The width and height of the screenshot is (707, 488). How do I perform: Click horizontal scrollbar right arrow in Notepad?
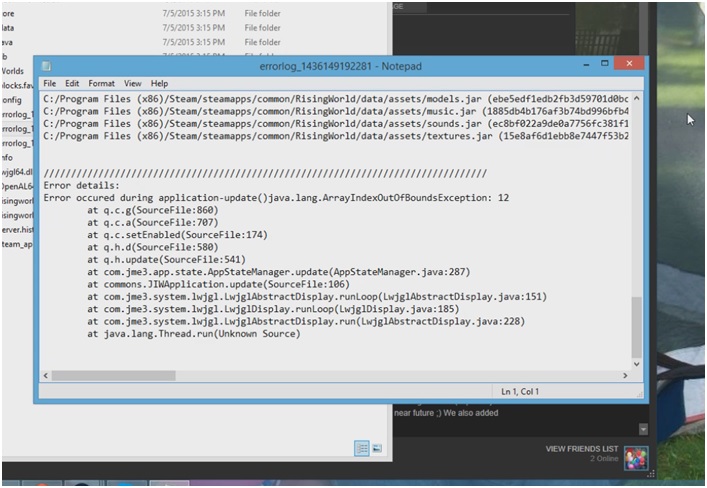[x=625, y=375]
